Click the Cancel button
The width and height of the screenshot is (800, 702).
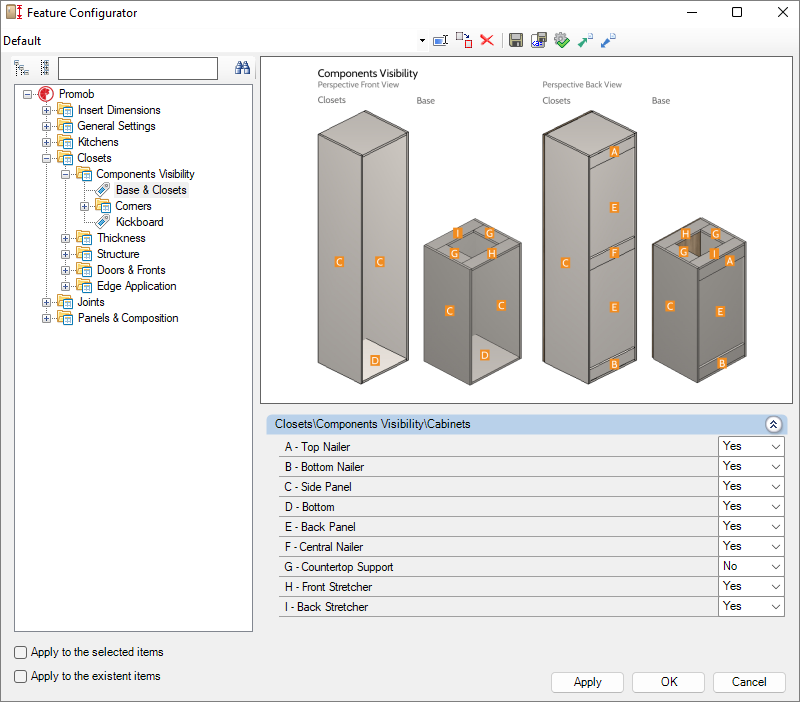point(749,682)
